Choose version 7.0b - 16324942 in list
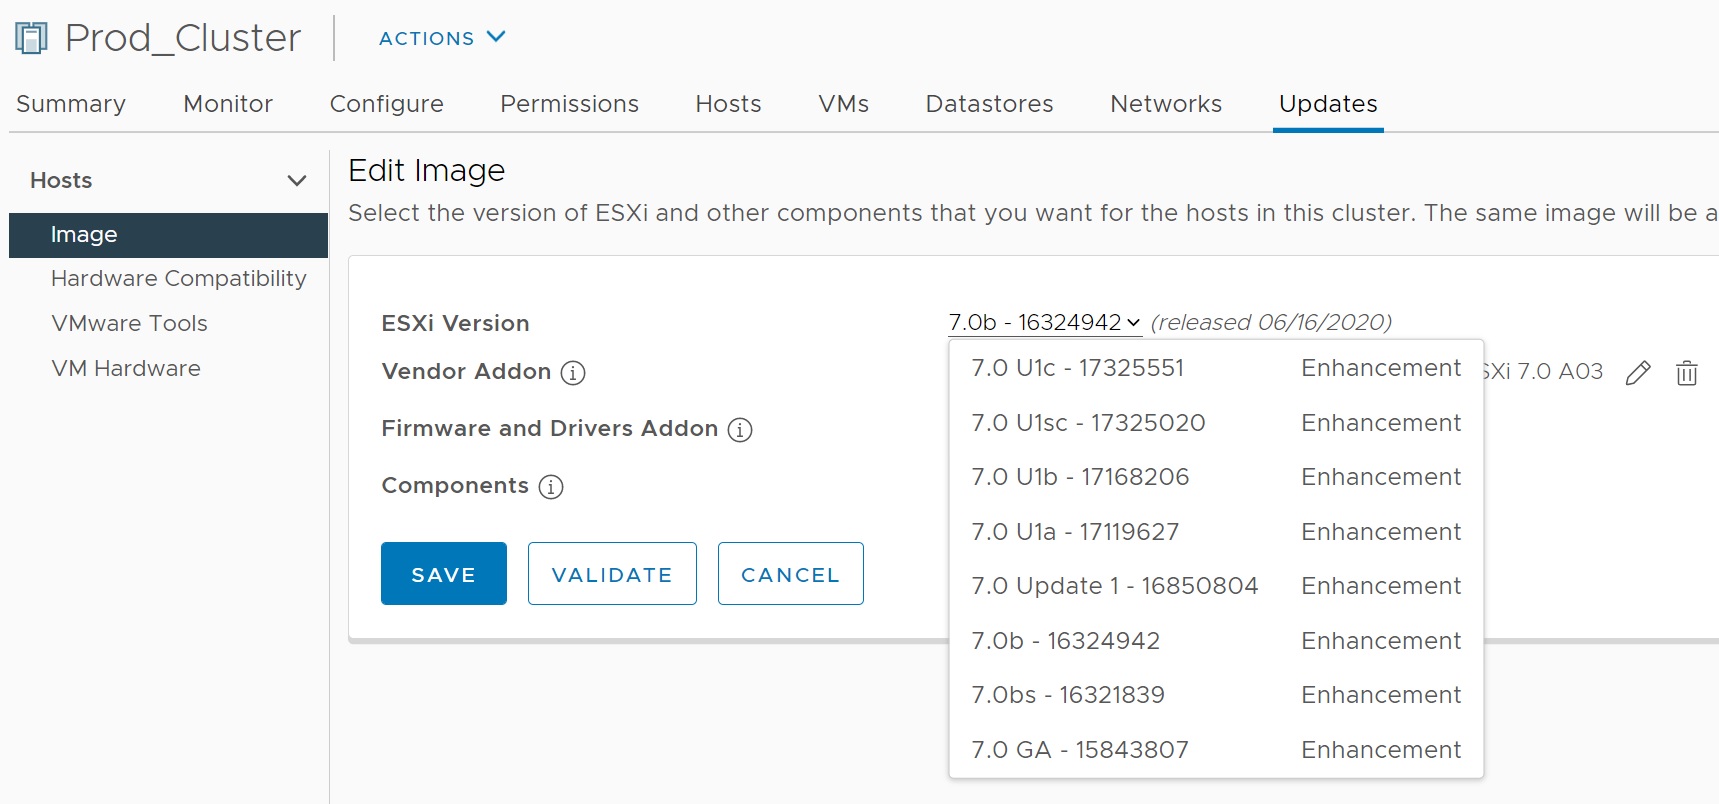1719x804 pixels. 1216,641
